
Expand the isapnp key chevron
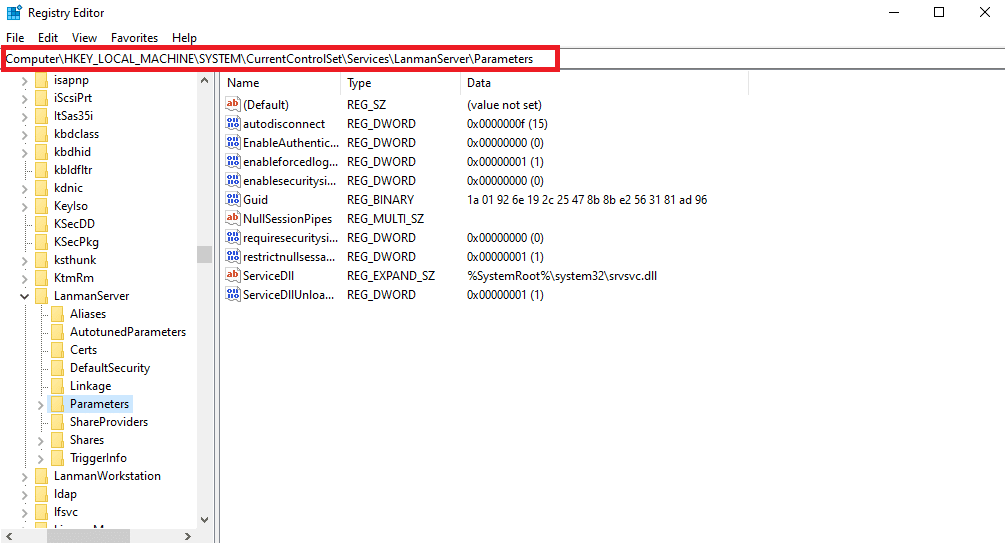click(24, 81)
